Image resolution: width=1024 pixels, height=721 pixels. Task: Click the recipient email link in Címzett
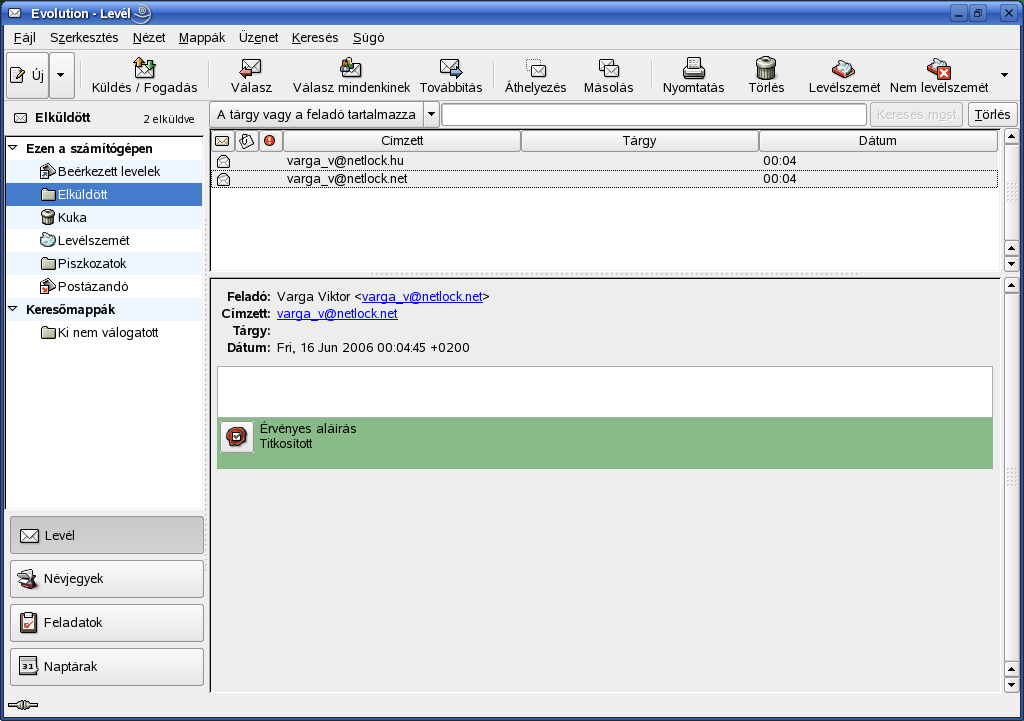click(x=337, y=313)
